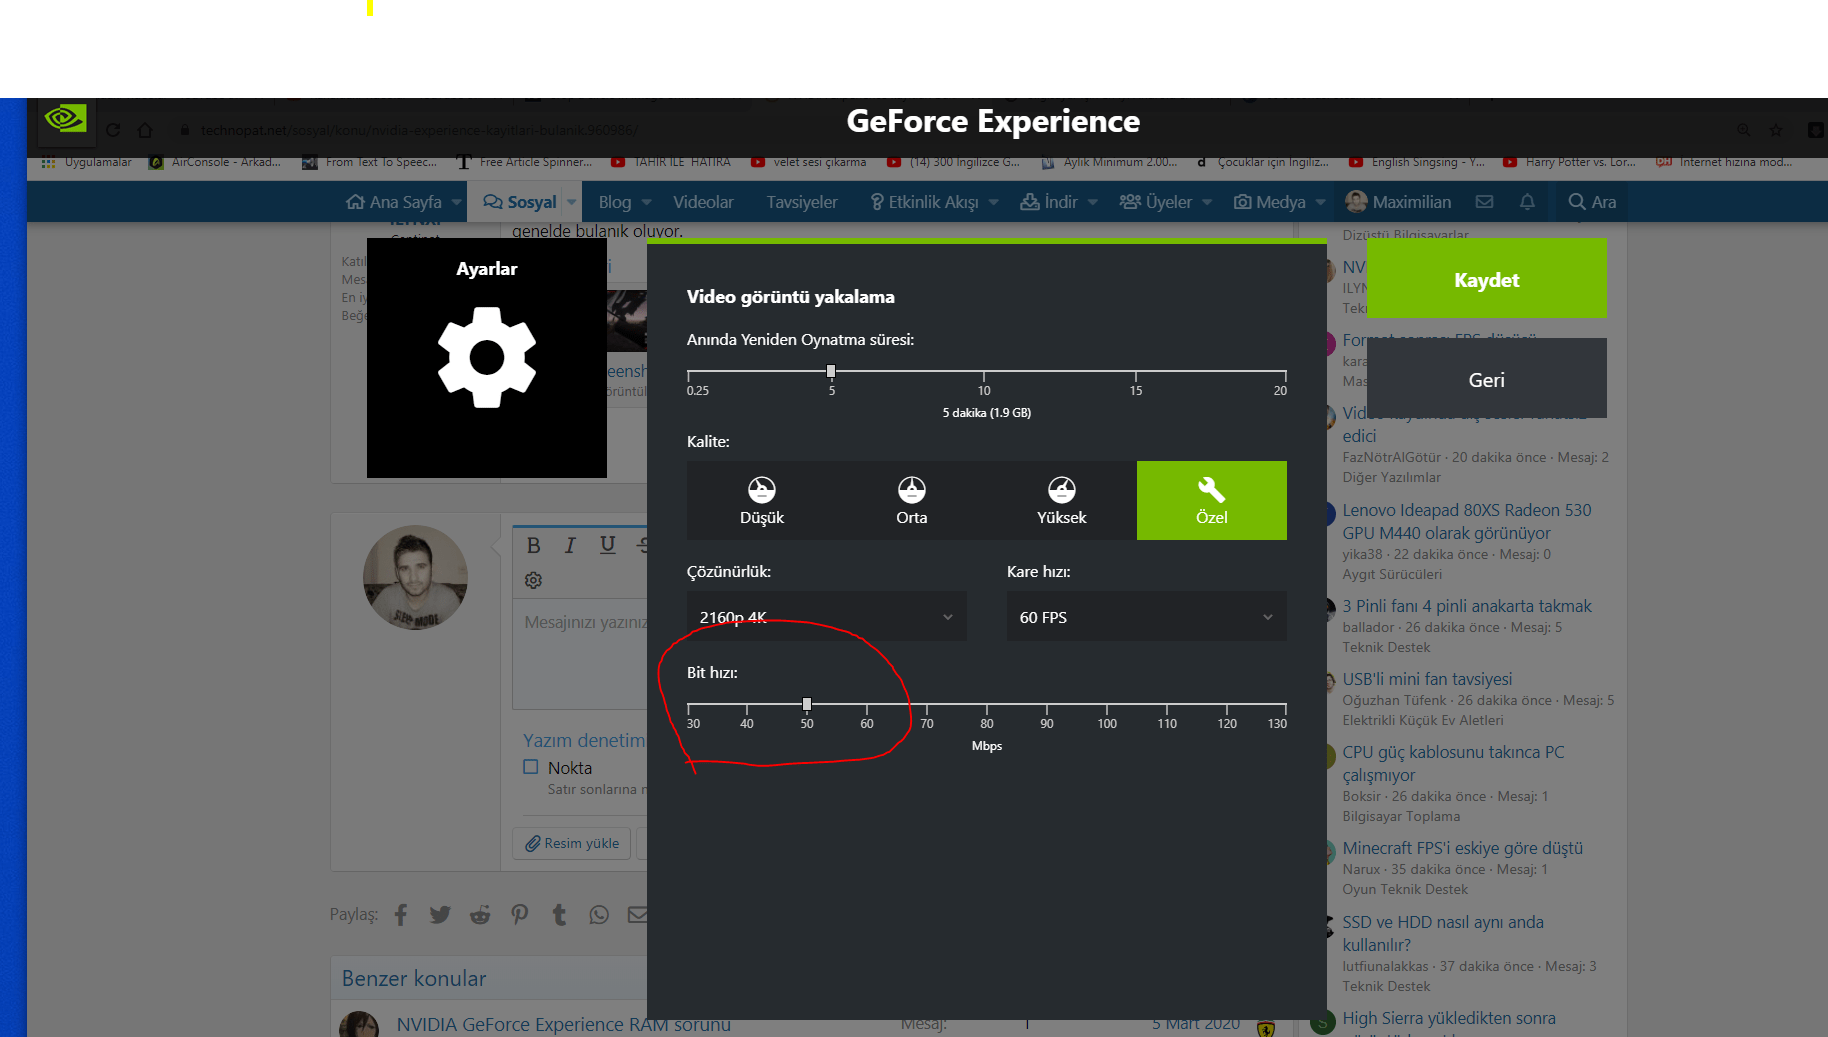1828x1037 pixels.
Task: Click the browser address bar URL
Action: coord(419,130)
